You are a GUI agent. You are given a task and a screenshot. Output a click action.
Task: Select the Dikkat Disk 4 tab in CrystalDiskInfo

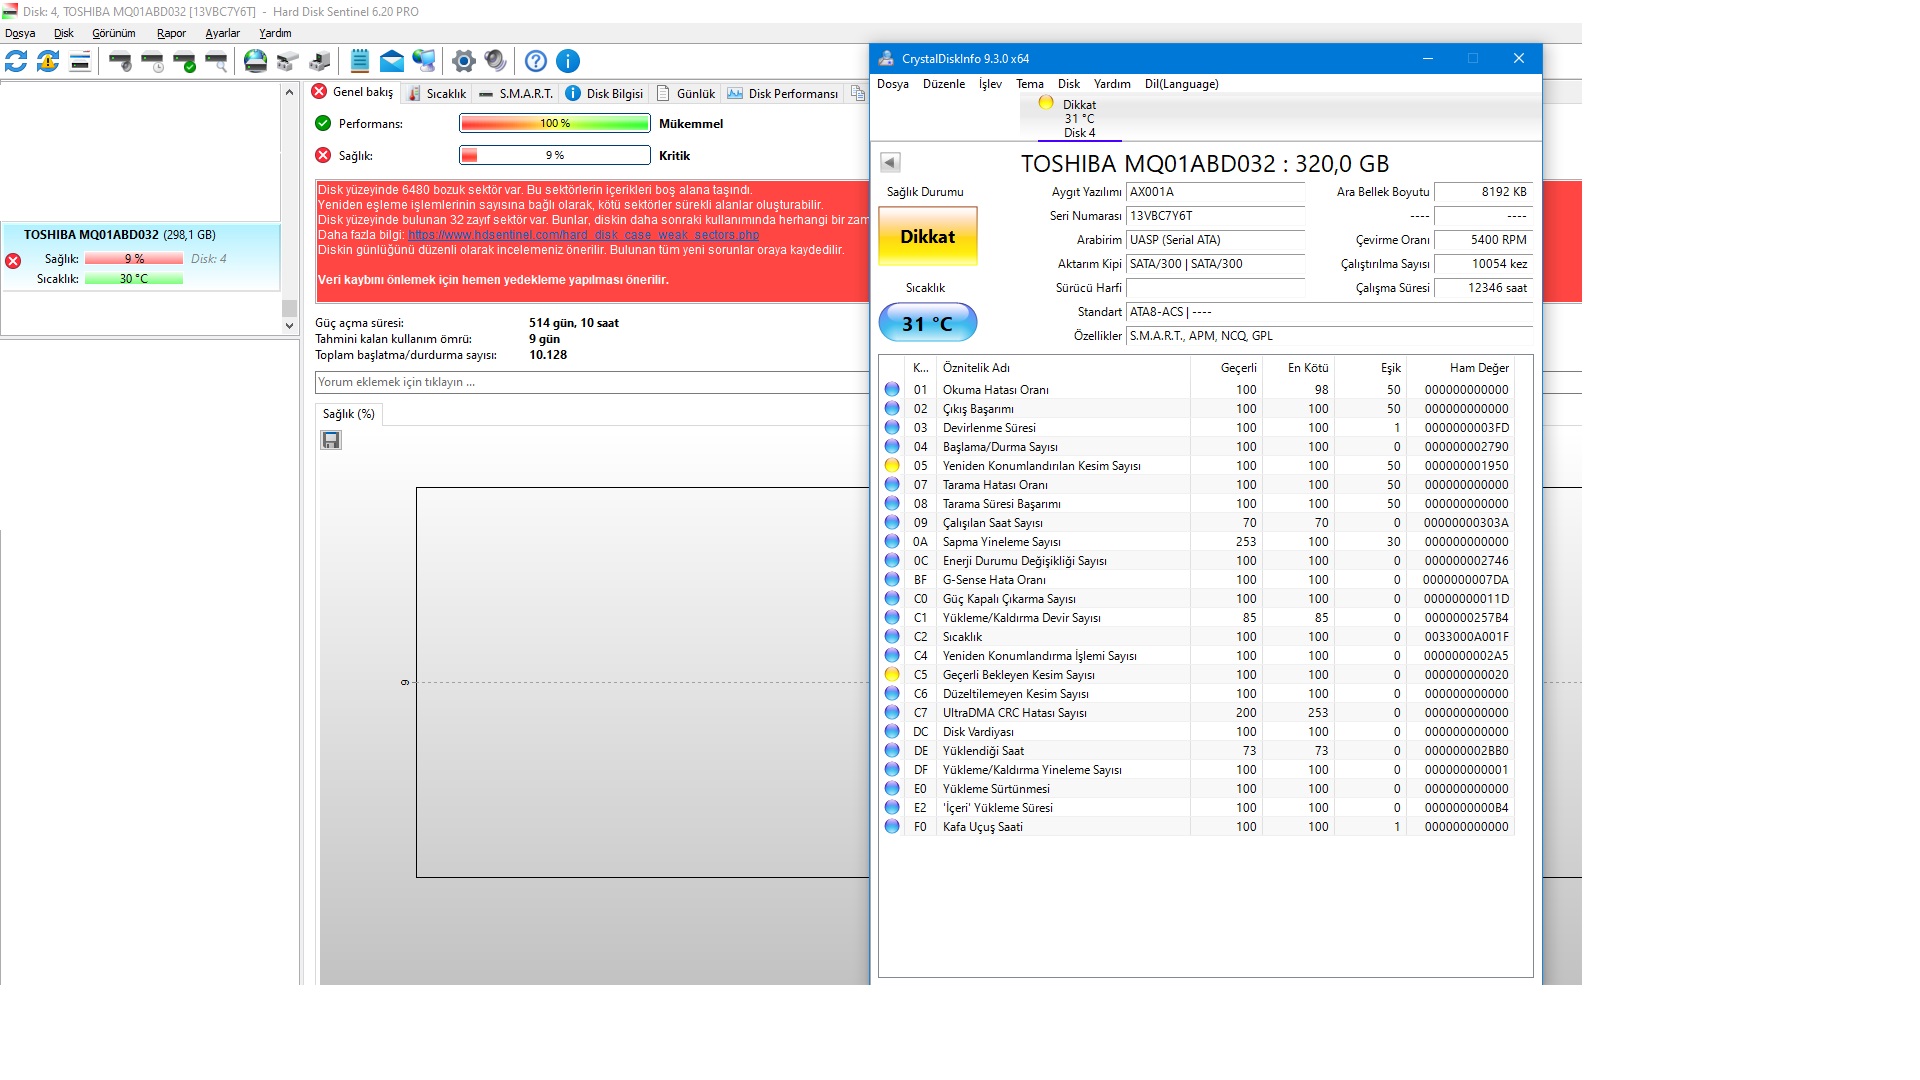[1079, 118]
